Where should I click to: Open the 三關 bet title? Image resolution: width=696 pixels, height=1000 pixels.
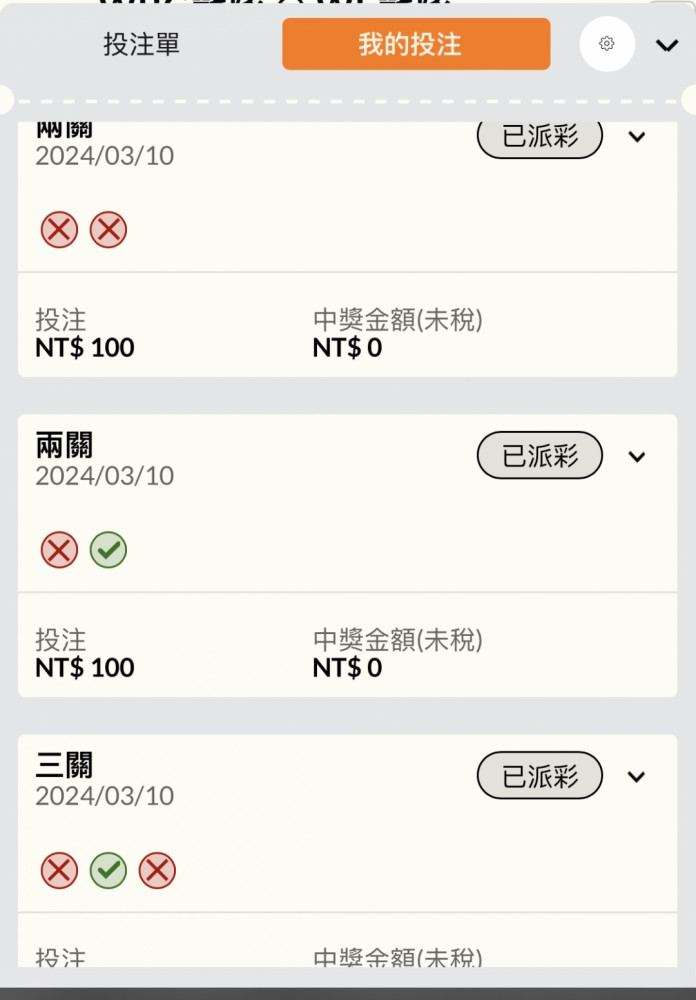[64, 765]
